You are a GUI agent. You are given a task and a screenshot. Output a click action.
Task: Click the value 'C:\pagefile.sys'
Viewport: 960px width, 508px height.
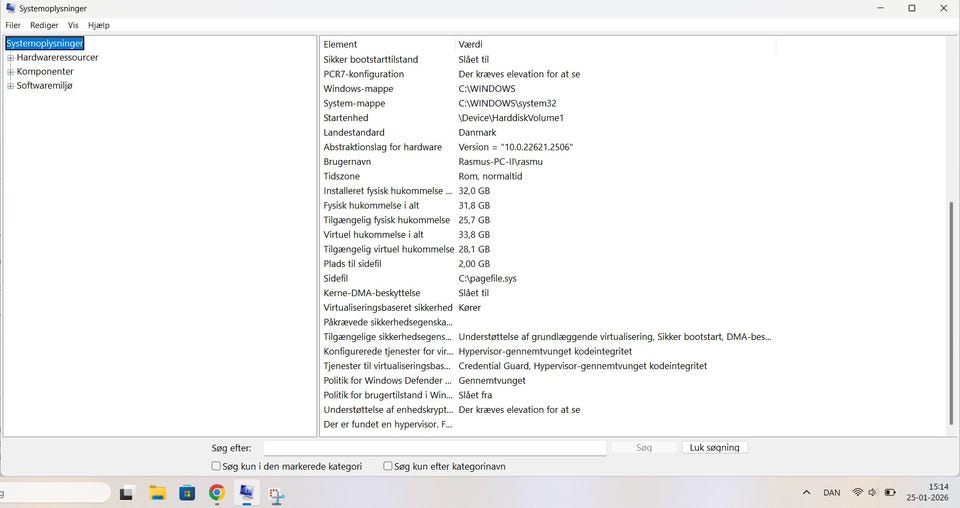point(487,278)
